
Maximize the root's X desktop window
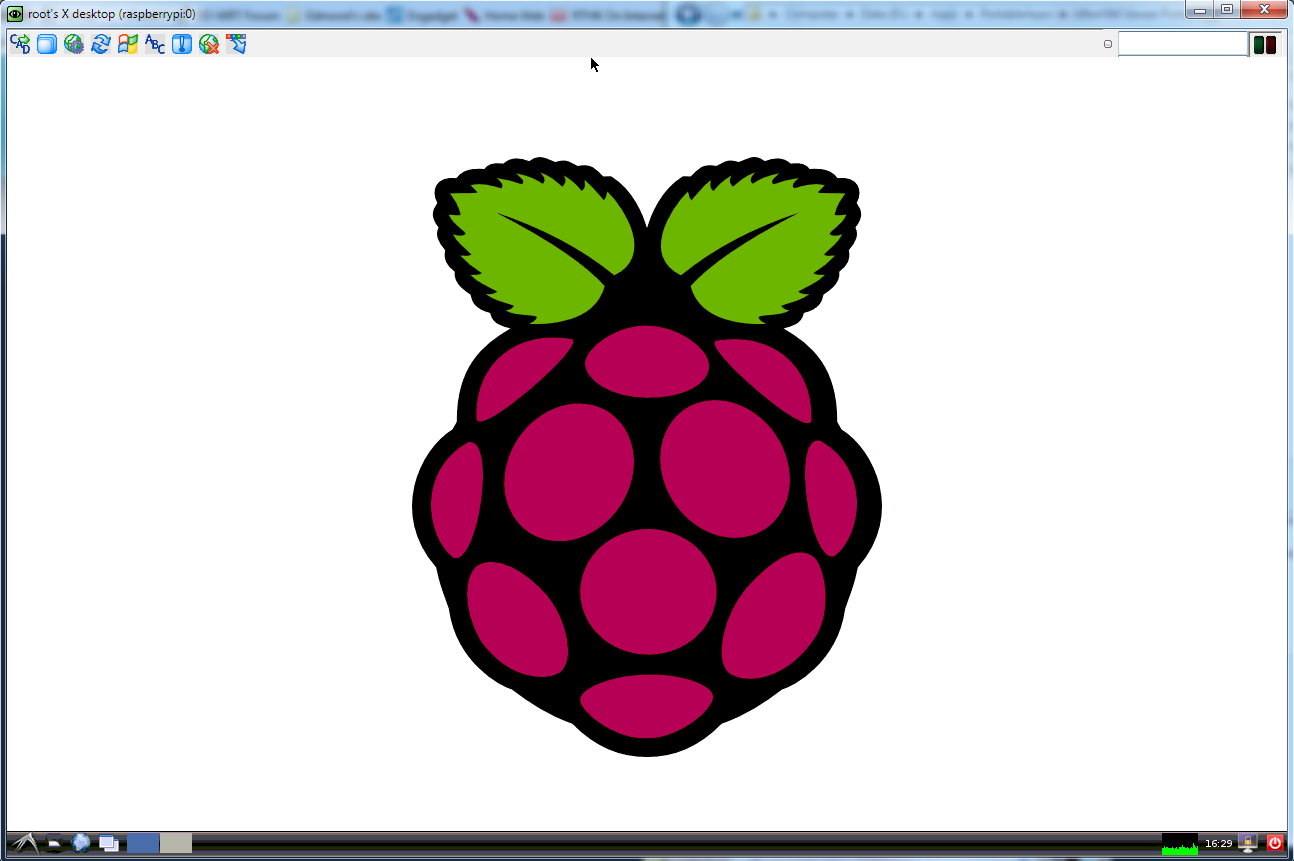pos(1226,9)
